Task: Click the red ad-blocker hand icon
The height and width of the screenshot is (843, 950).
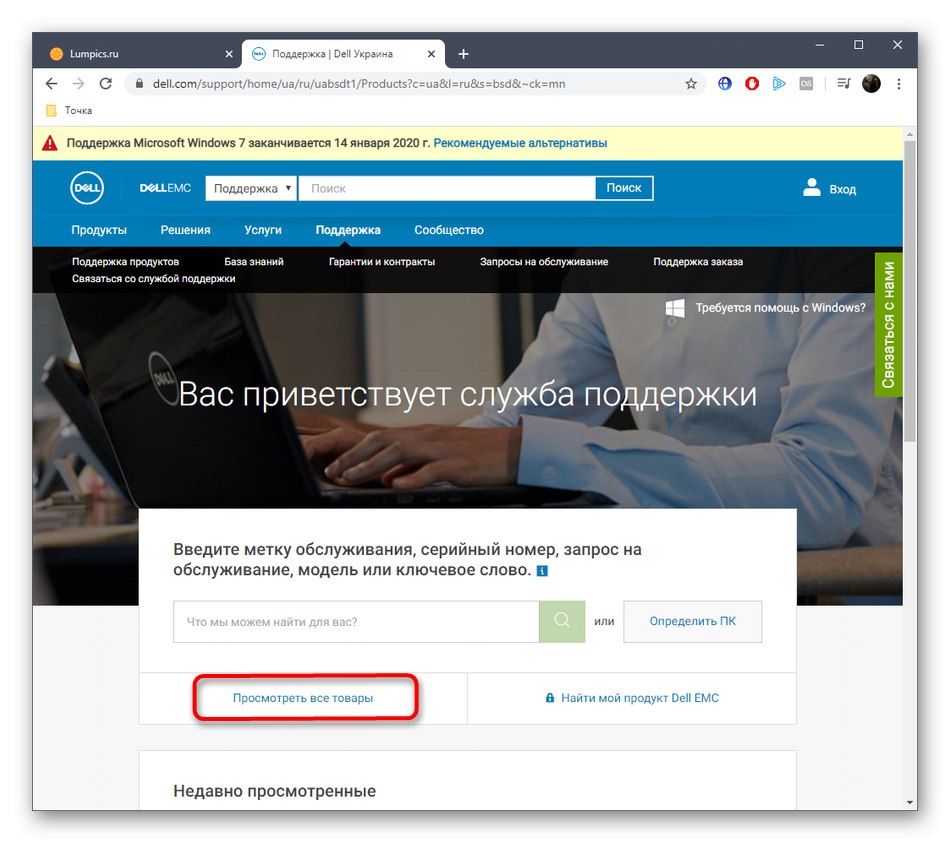Action: pos(751,83)
